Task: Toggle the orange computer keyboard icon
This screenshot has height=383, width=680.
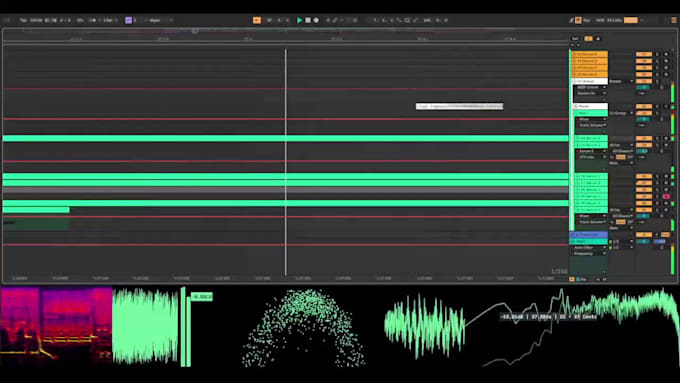Action: pos(578,20)
